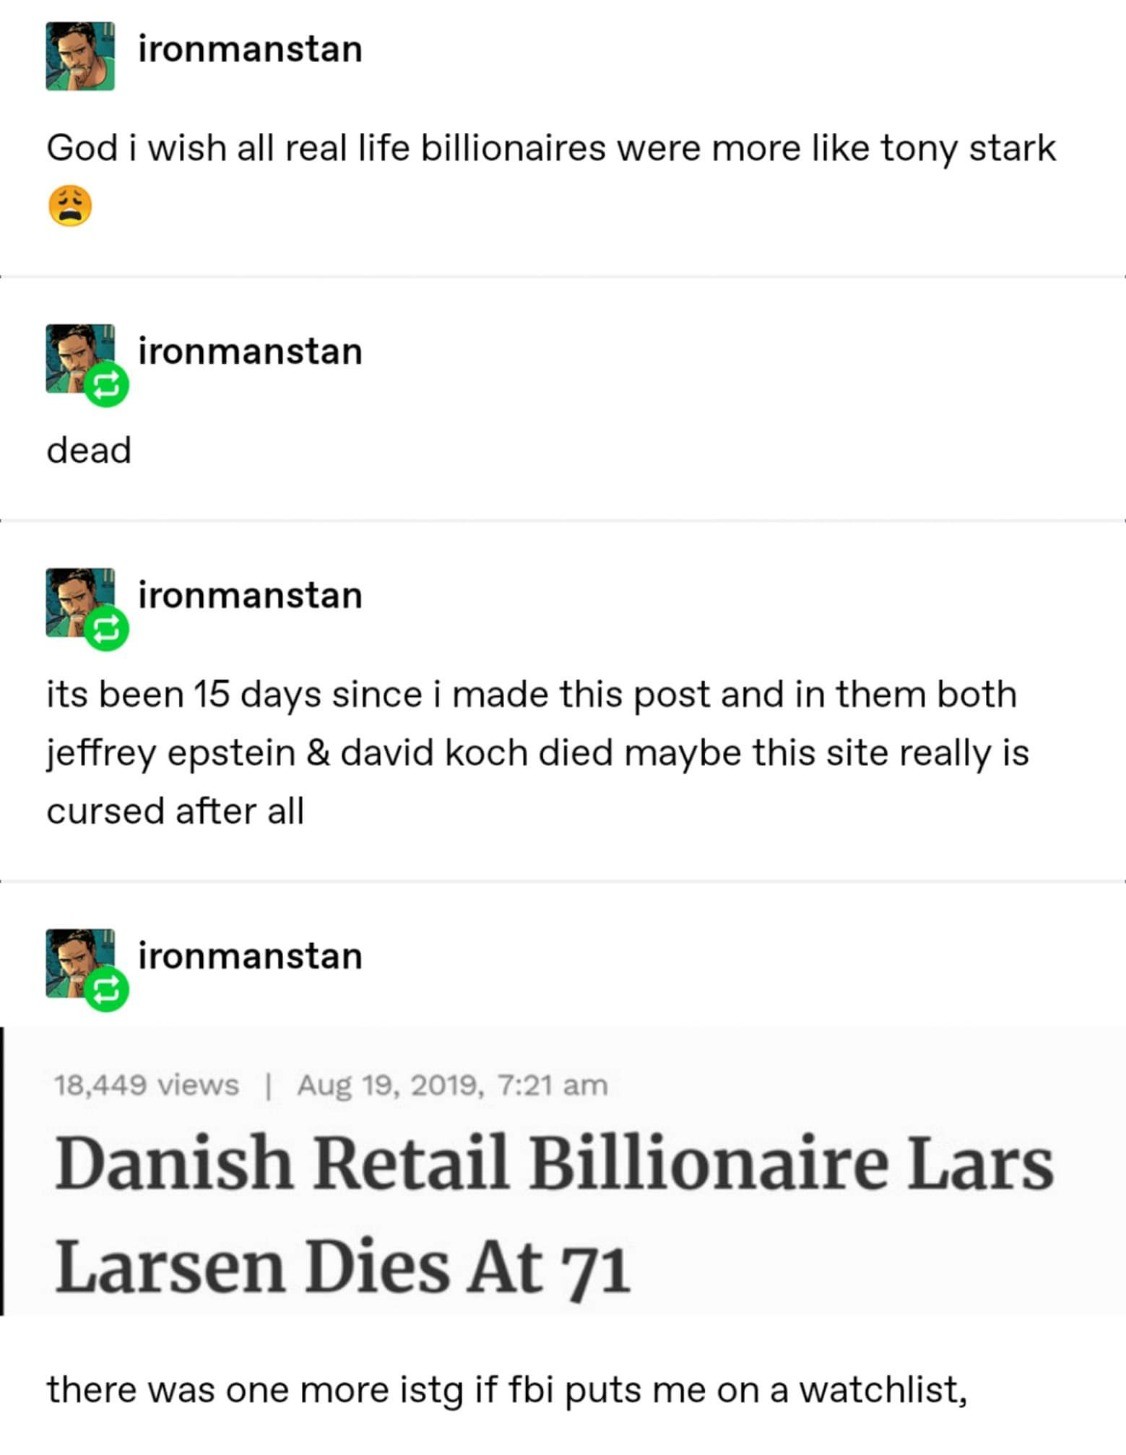This screenshot has width=1126, height=1455.
Task: Click the "dead" reply text
Action: click(89, 451)
